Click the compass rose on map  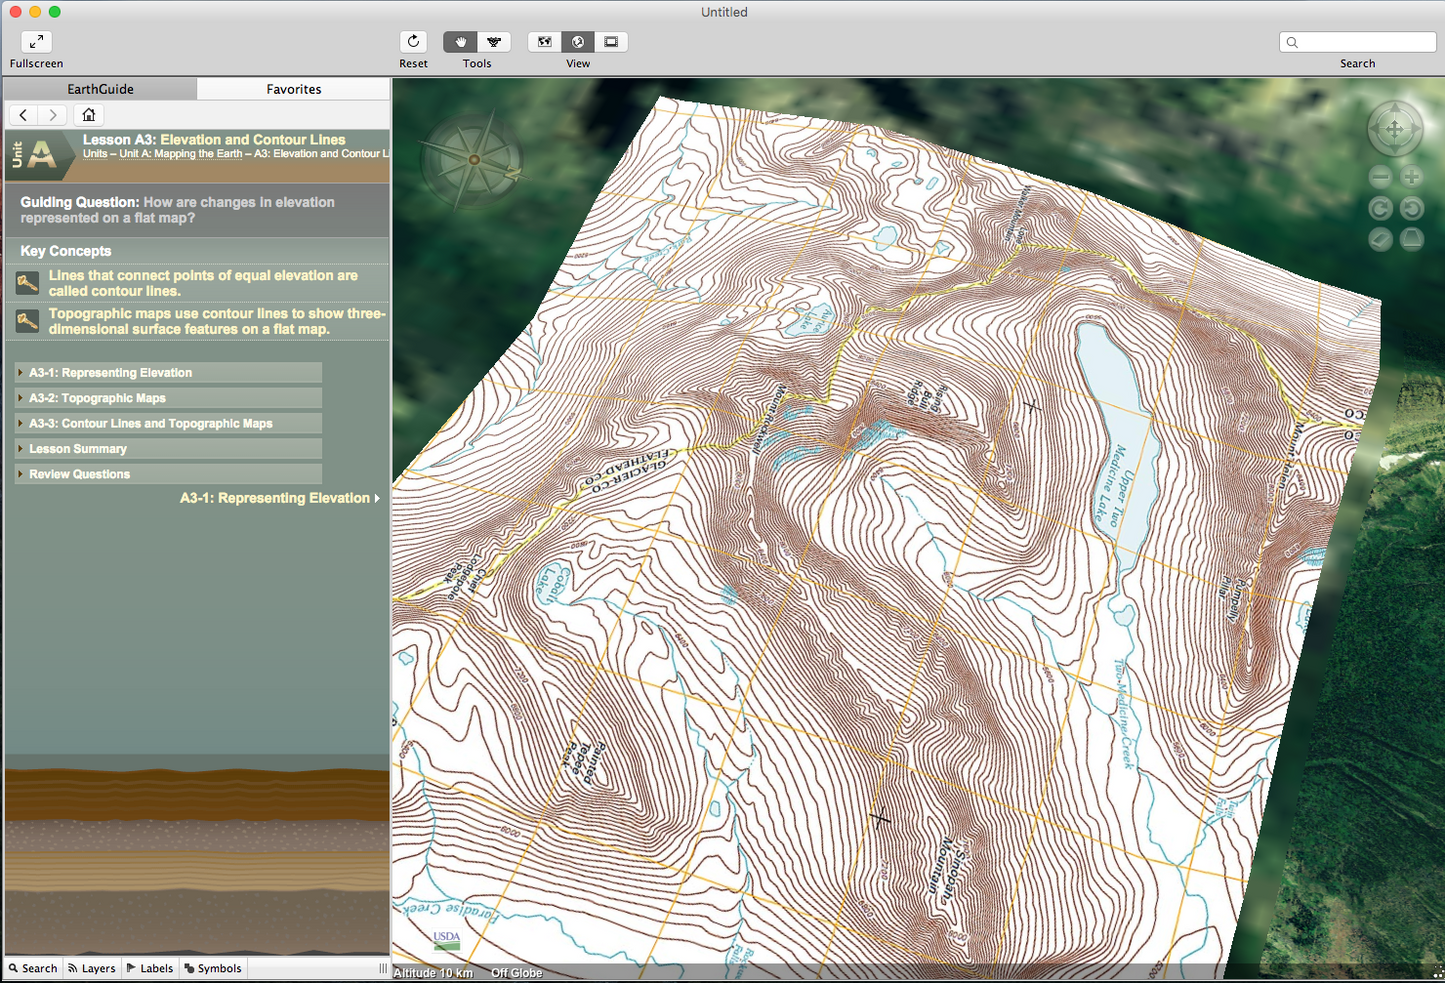coord(474,159)
